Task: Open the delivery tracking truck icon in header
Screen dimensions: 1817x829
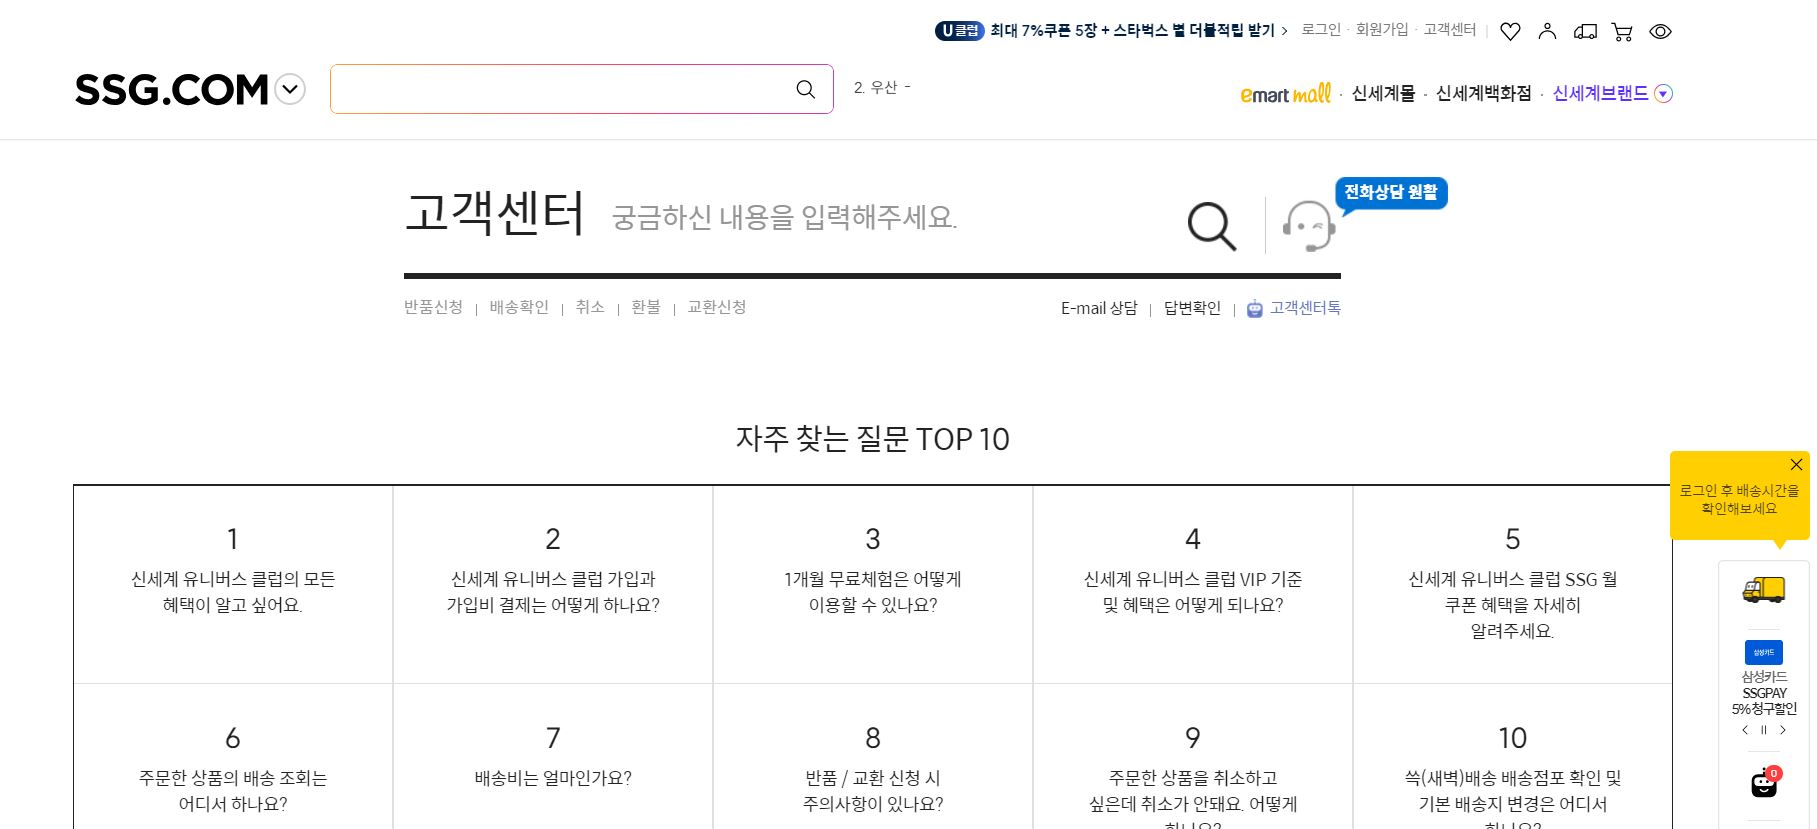Action: [x=1585, y=32]
